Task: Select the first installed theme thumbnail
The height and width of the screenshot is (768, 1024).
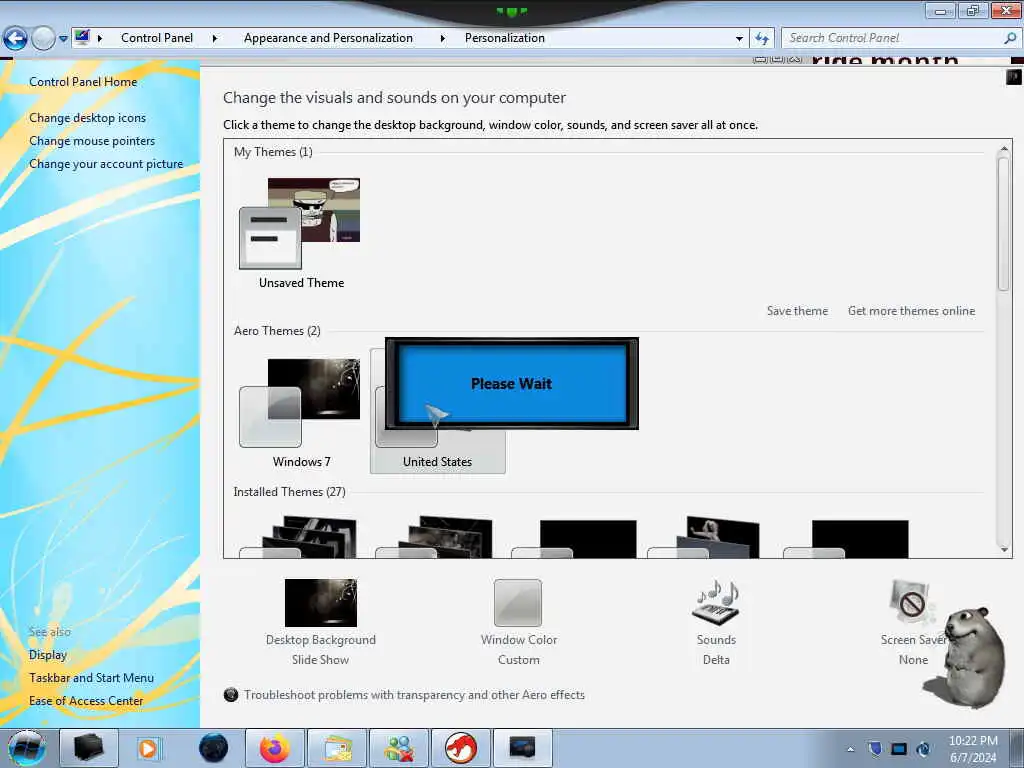Action: click(x=298, y=537)
